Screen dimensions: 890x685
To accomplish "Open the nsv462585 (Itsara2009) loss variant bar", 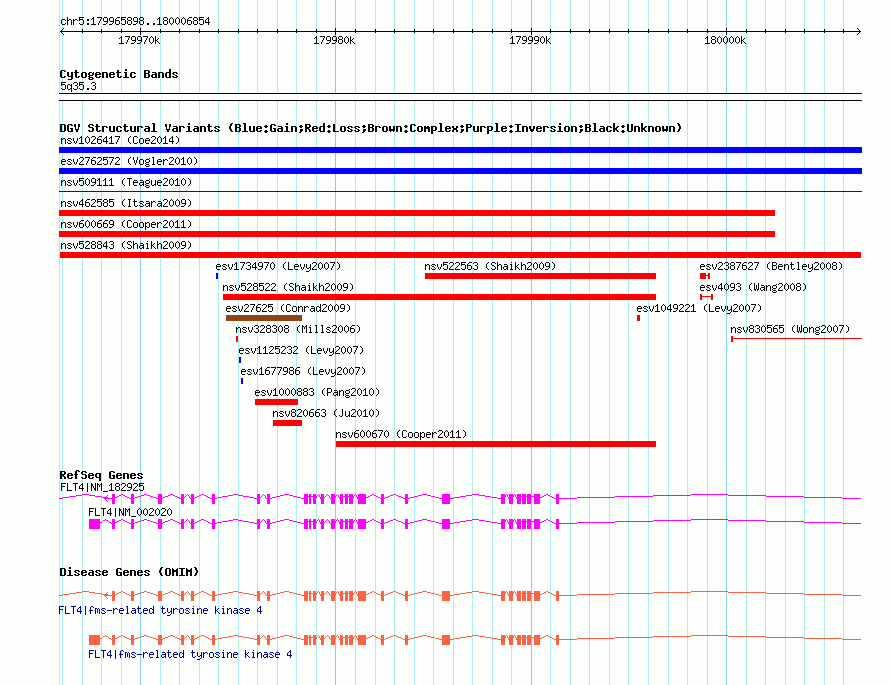I will (x=417, y=213).
